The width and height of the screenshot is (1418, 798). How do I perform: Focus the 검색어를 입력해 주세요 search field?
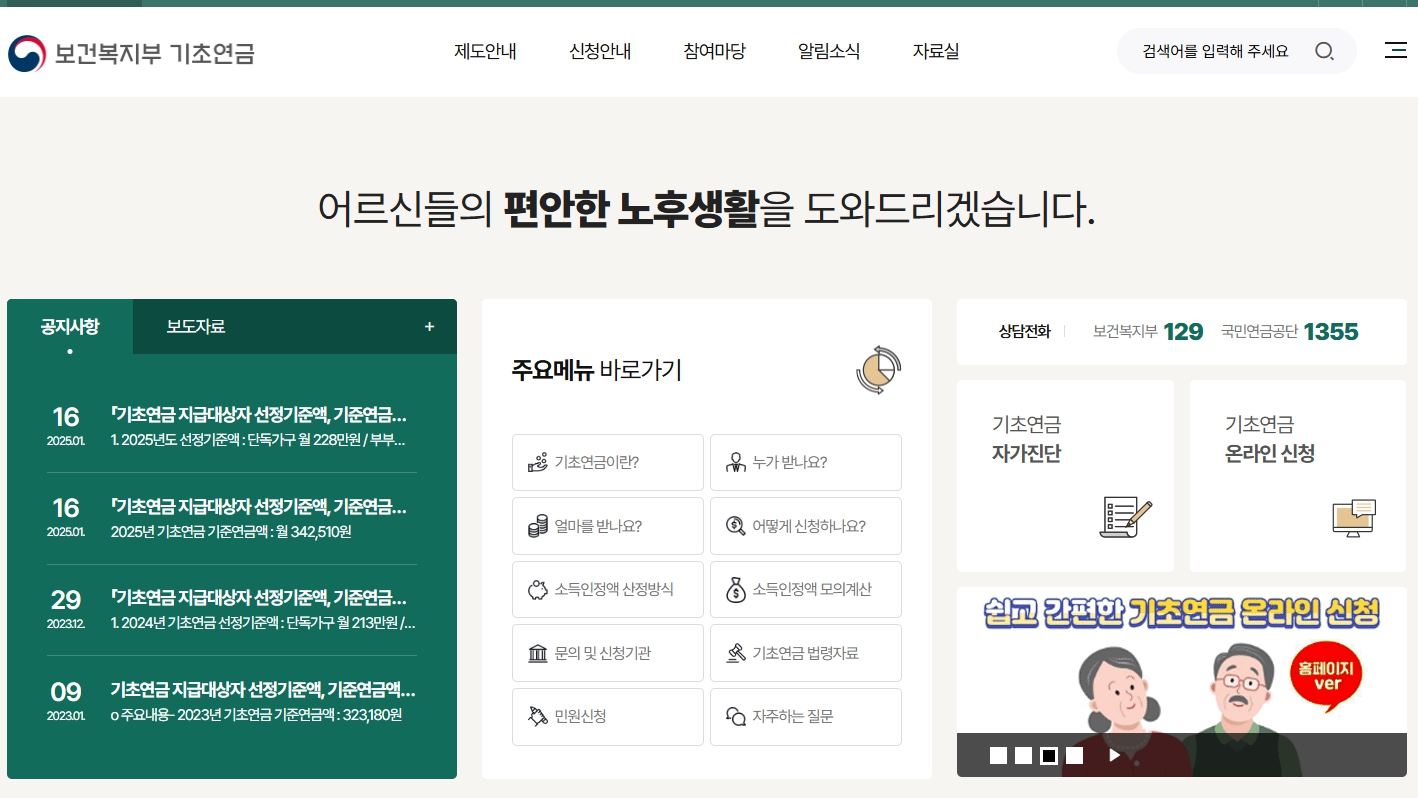[1216, 51]
